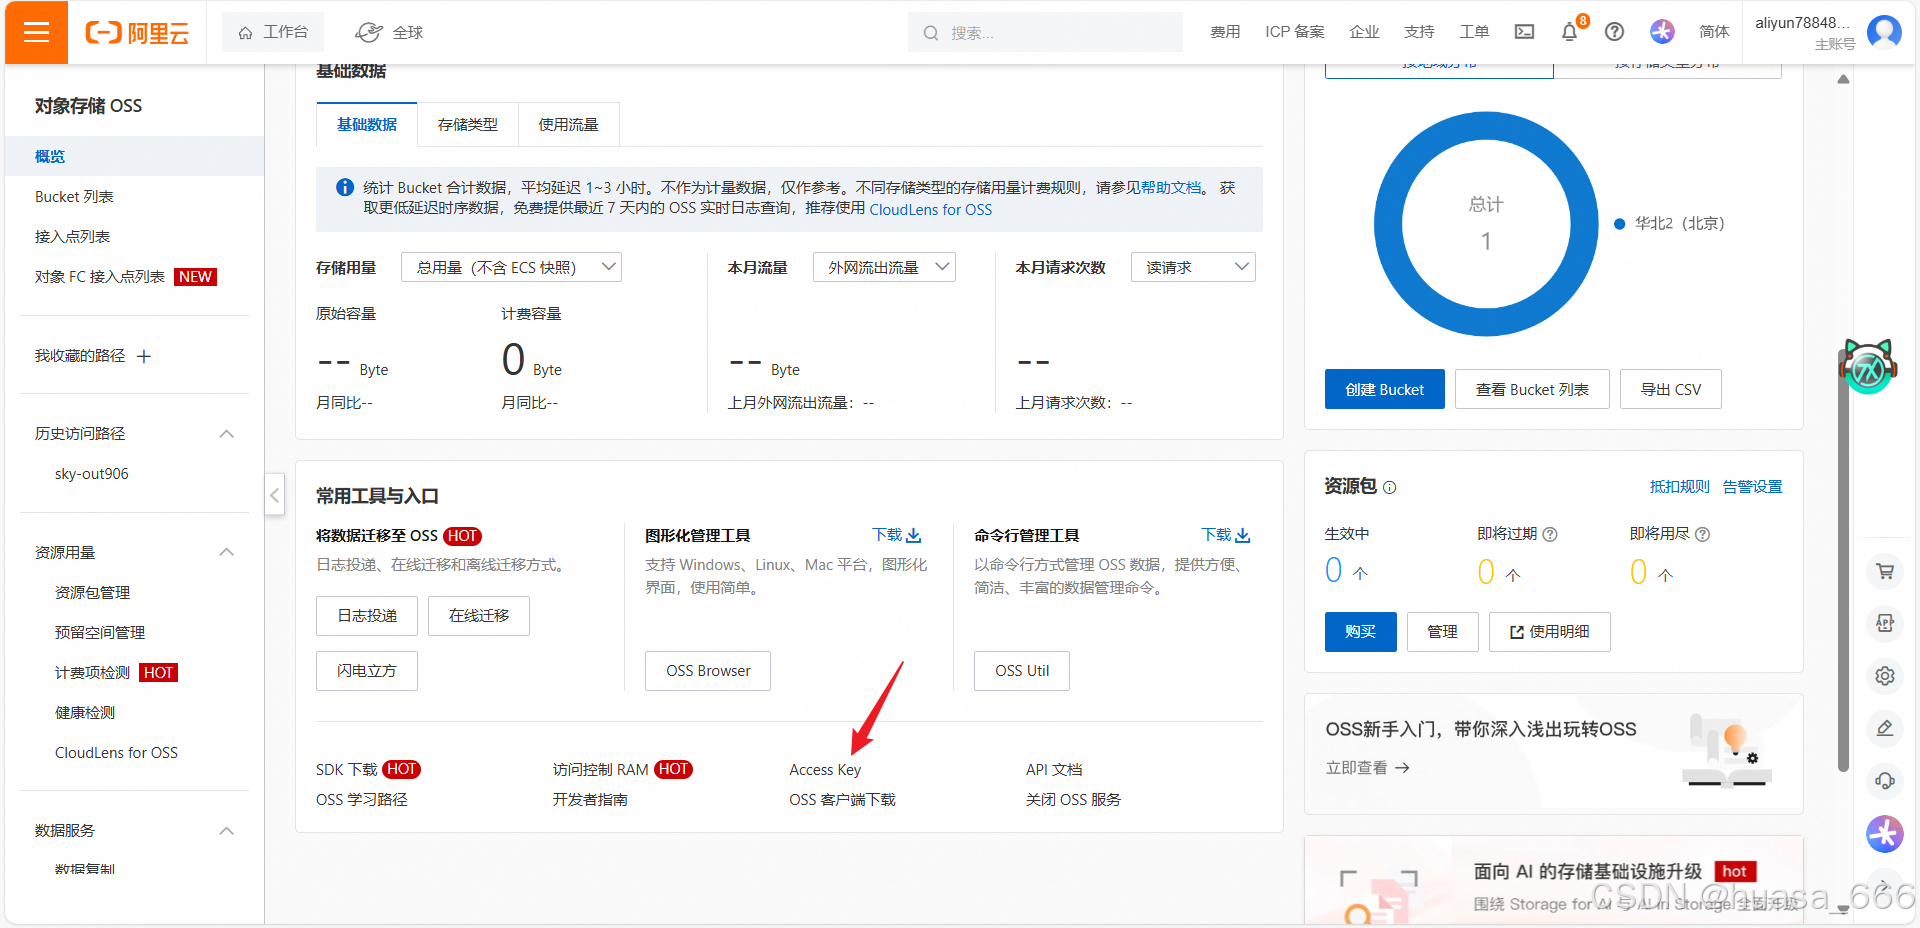This screenshot has height=928, width=1920.
Task: Open the notifications bell
Action: pos(1569,32)
